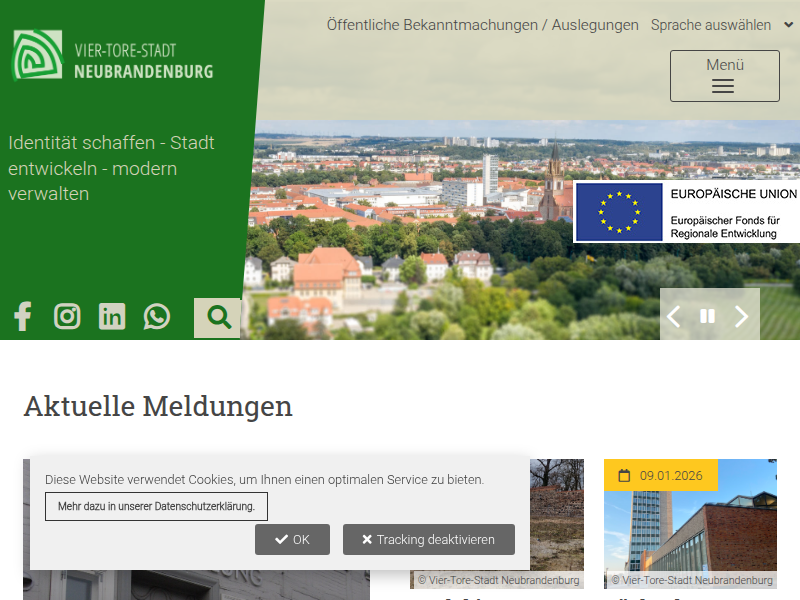
Task: Open the news thumbnail dated 09.01.2026
Action: [690, 530]
